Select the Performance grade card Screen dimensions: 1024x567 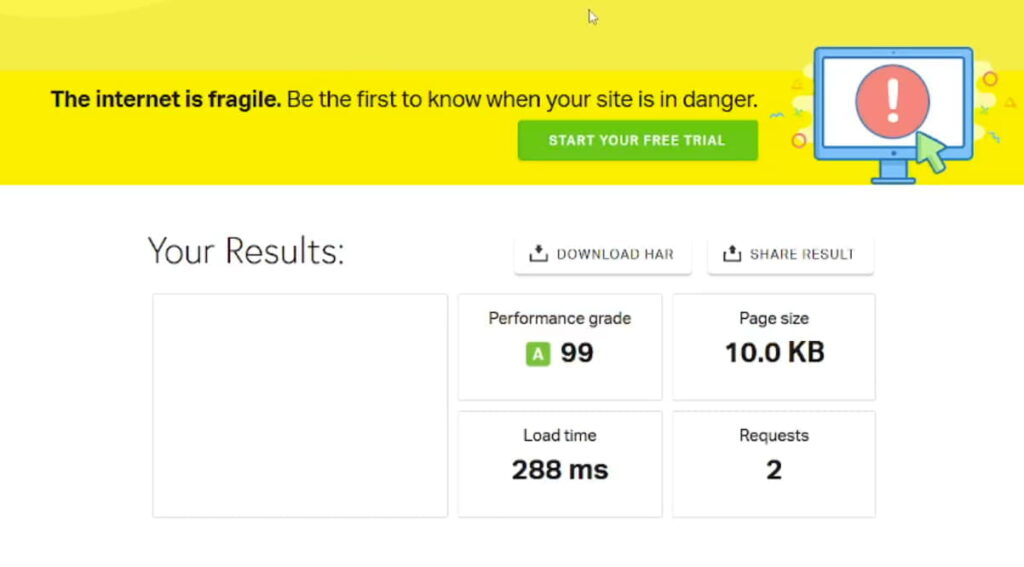pyautogui.click(x=560, y=347)
